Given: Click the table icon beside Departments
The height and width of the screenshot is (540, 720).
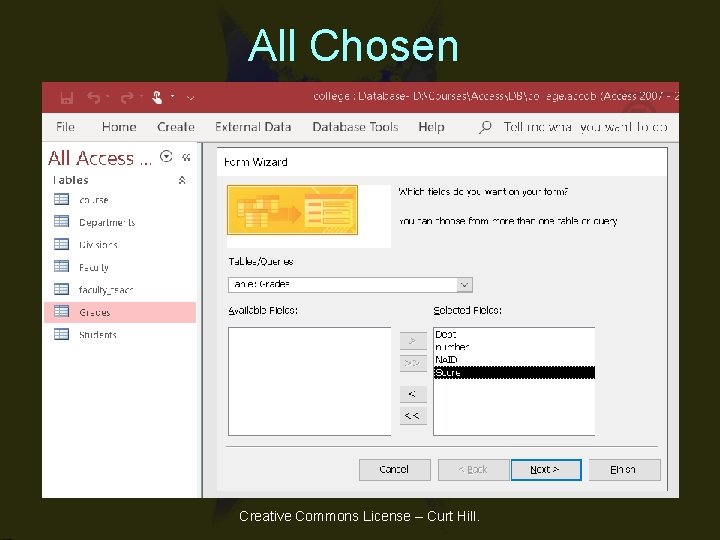Looking at the screenshot, I should (x=62, y=221).
